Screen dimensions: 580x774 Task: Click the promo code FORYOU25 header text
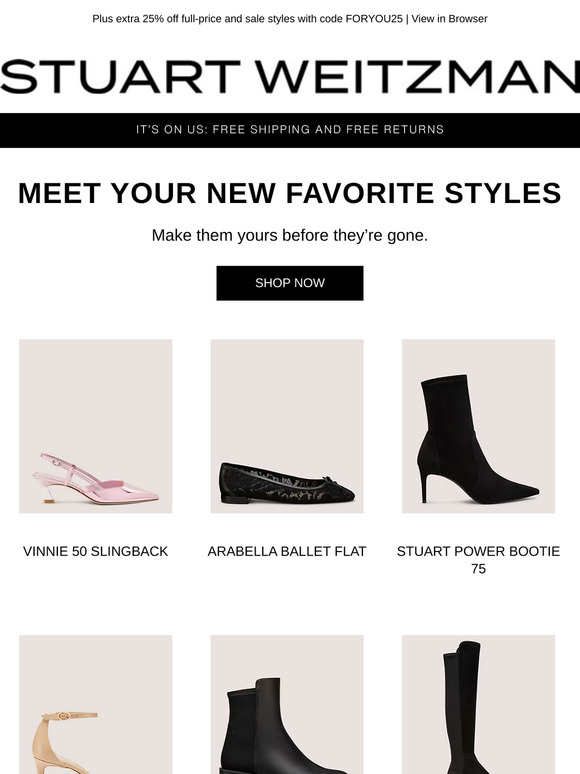click(x=248, y=19)
